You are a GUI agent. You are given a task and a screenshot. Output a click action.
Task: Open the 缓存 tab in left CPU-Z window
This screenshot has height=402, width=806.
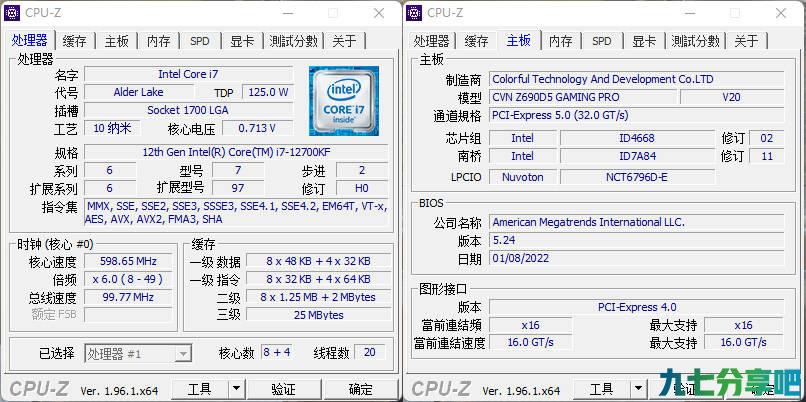[x=75, y=41]
